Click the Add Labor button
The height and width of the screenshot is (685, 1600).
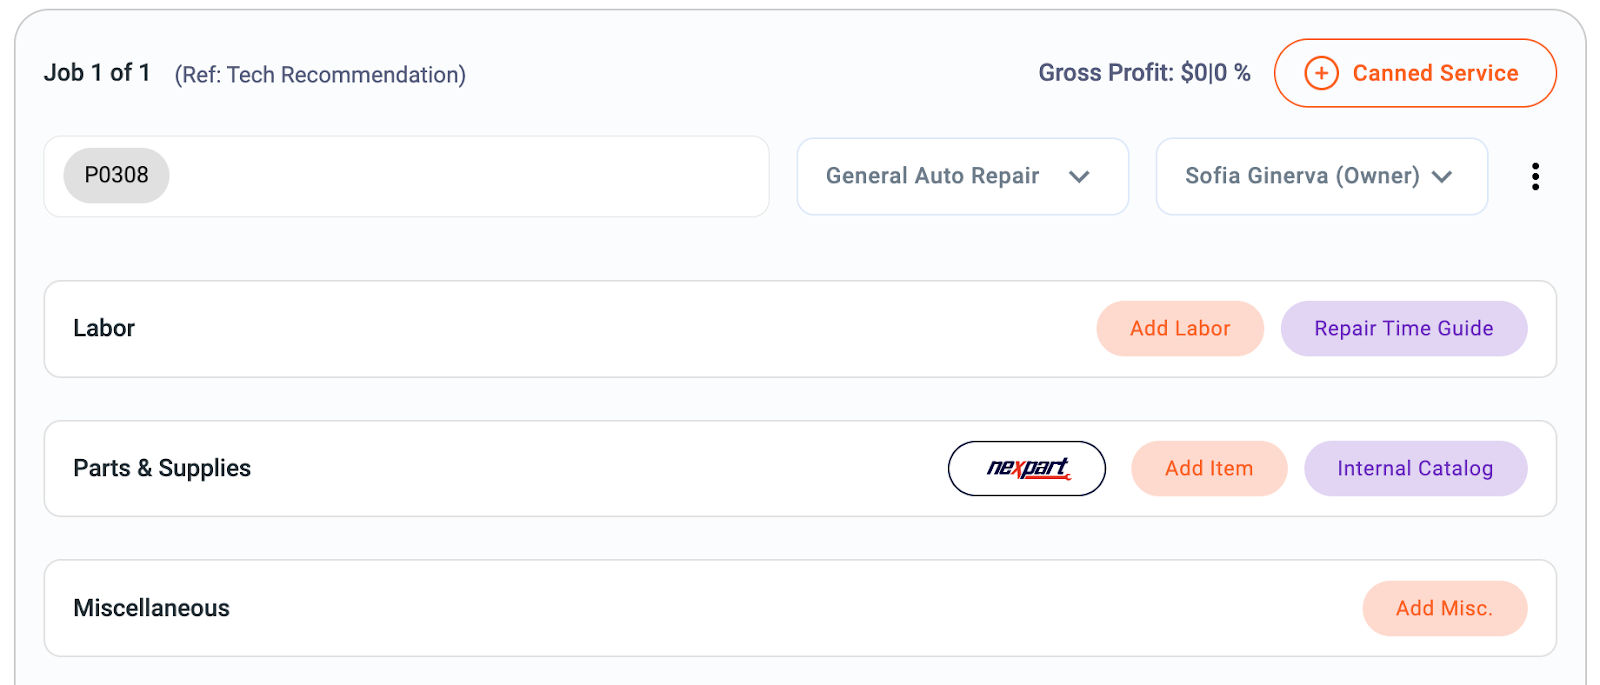pos(1180,328)
